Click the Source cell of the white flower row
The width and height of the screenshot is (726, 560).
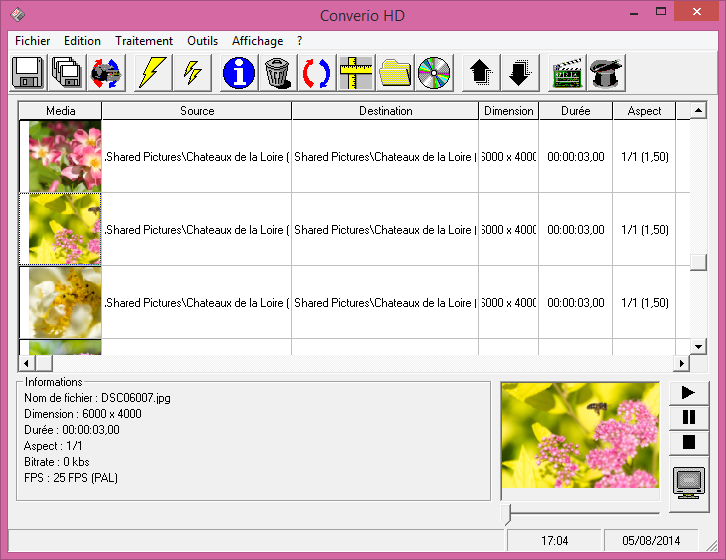[197, 302]
